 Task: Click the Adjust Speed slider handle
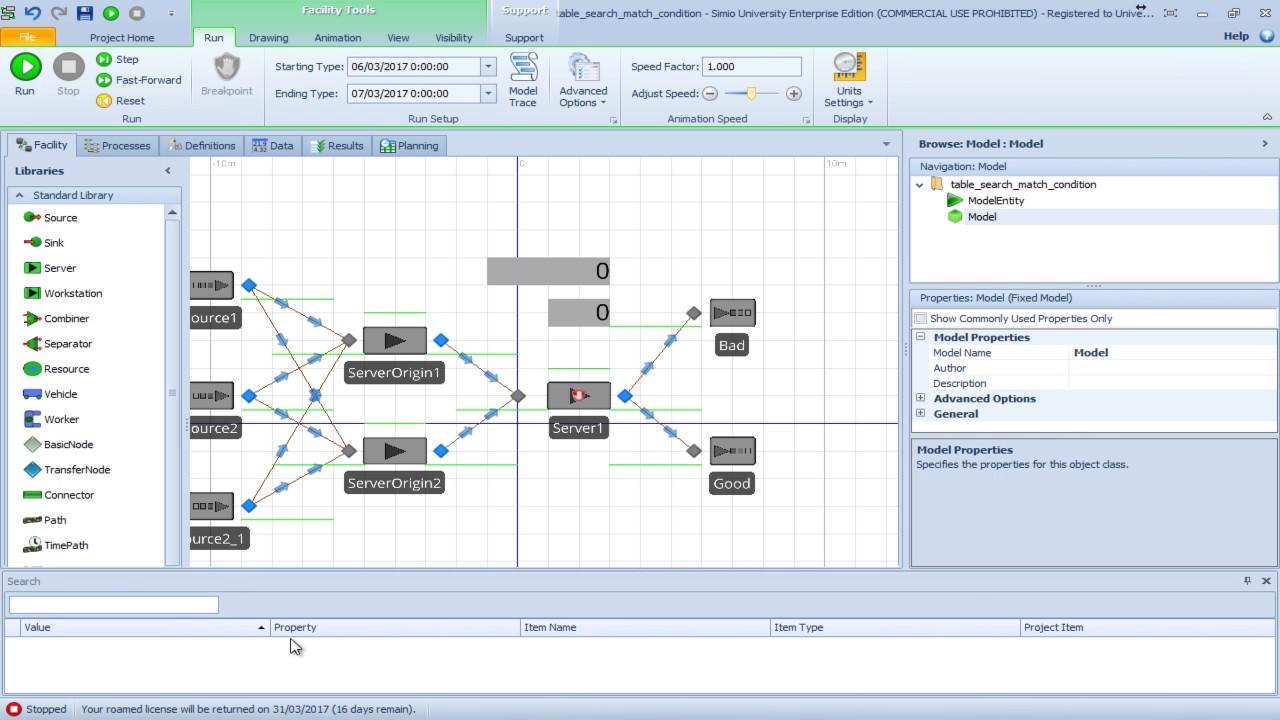click(751, 94)
